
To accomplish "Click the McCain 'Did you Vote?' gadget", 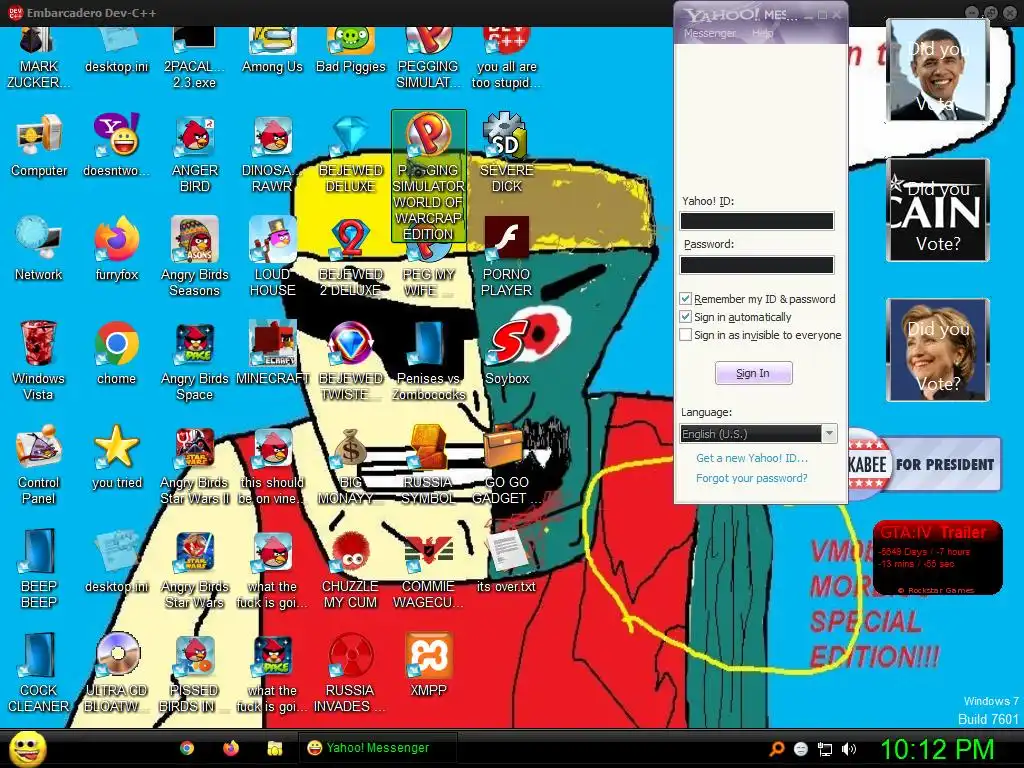I will pos(938,210).
